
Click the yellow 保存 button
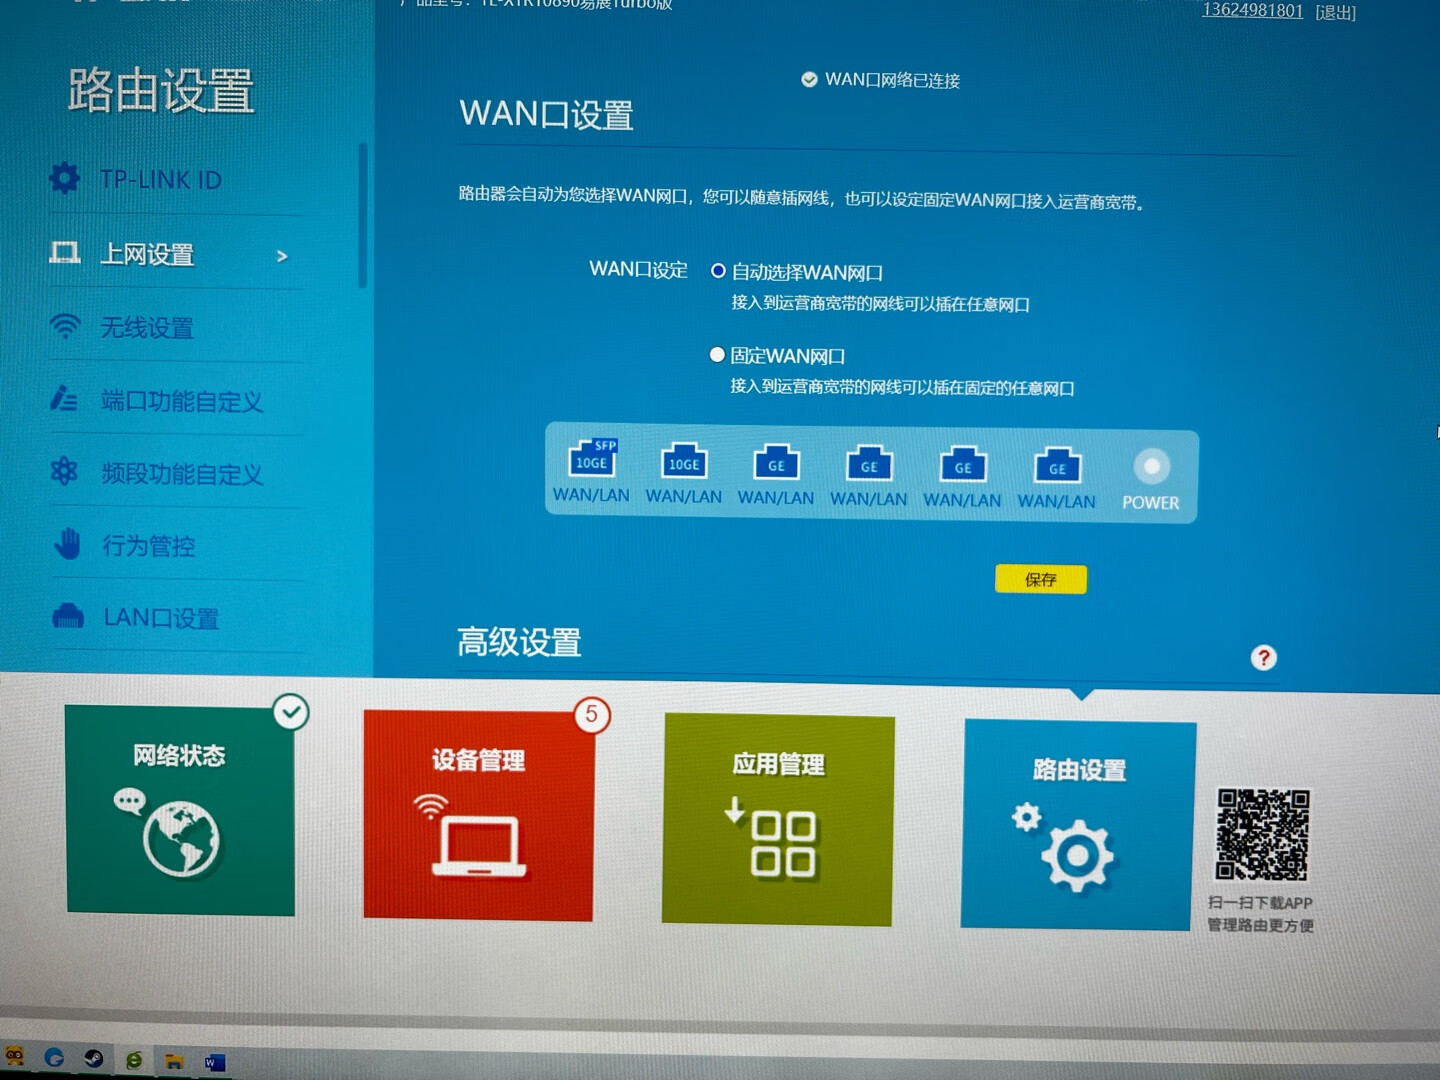(1040, 579)
